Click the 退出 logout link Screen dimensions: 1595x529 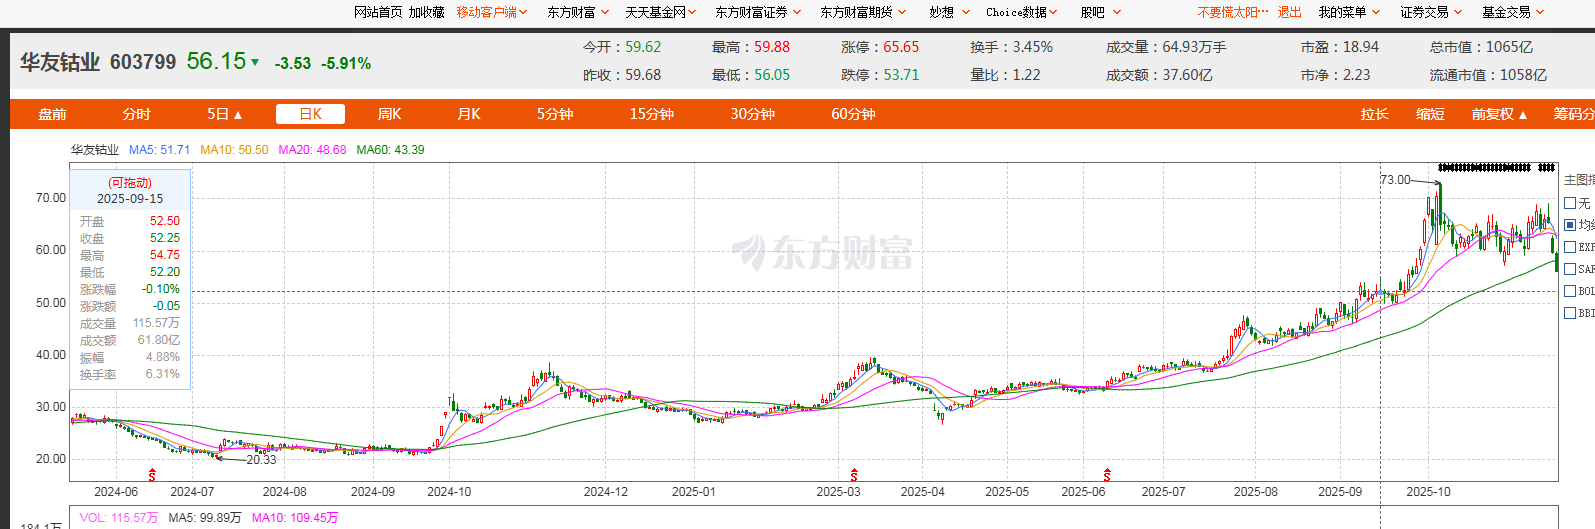[1290, 12]
